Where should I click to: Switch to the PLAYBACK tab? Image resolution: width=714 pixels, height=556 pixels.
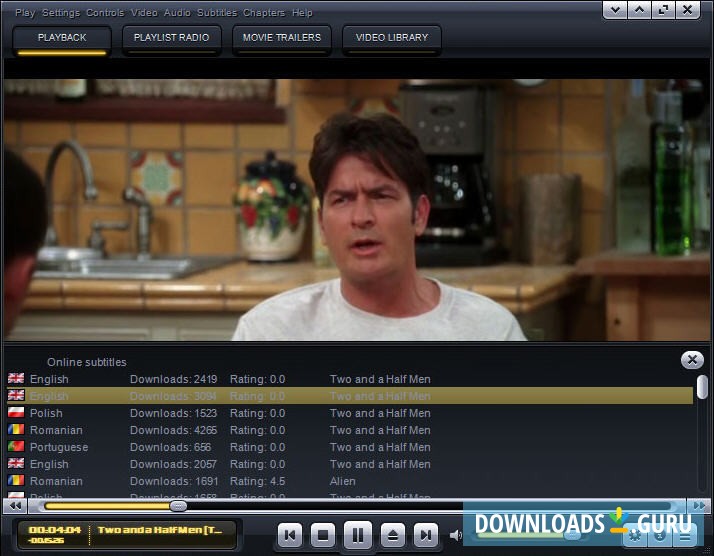[x=62, y=40]
